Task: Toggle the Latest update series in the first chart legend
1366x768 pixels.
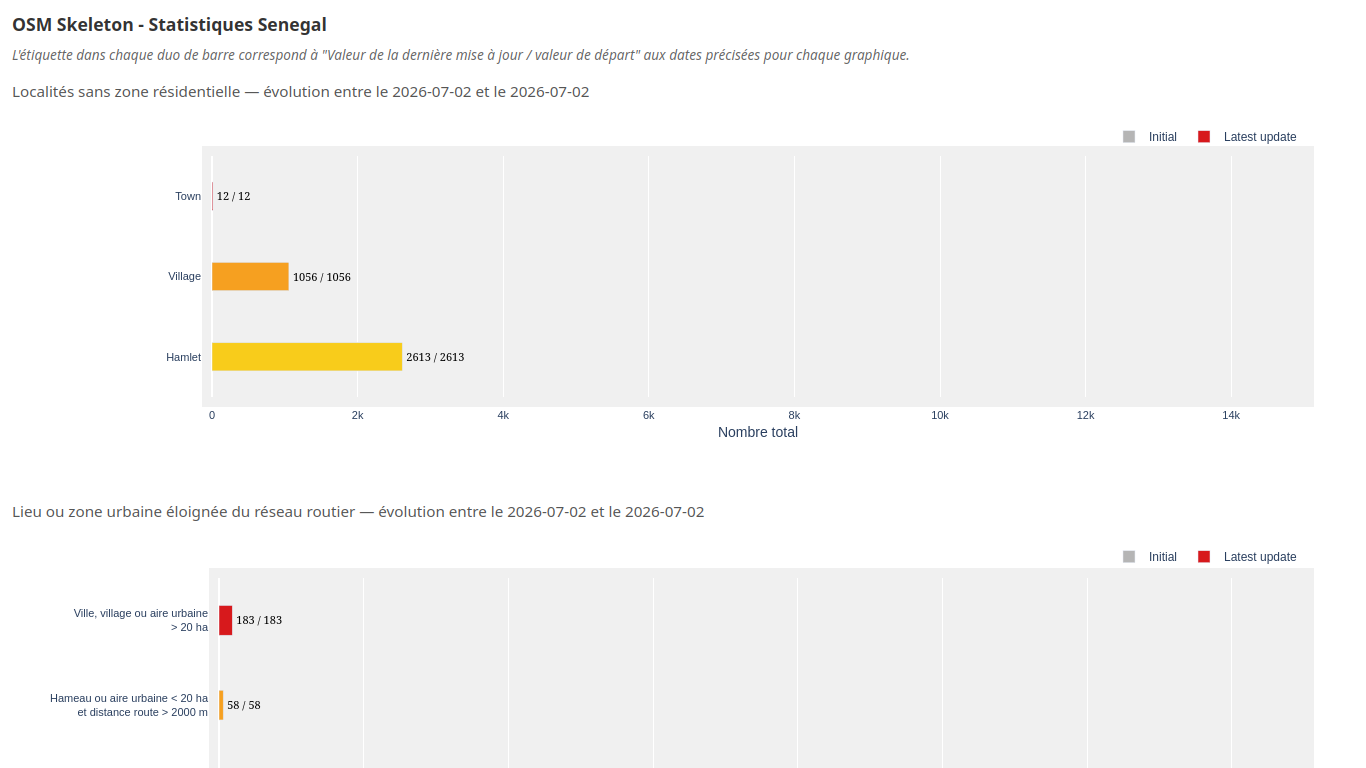Action: 1247,137
